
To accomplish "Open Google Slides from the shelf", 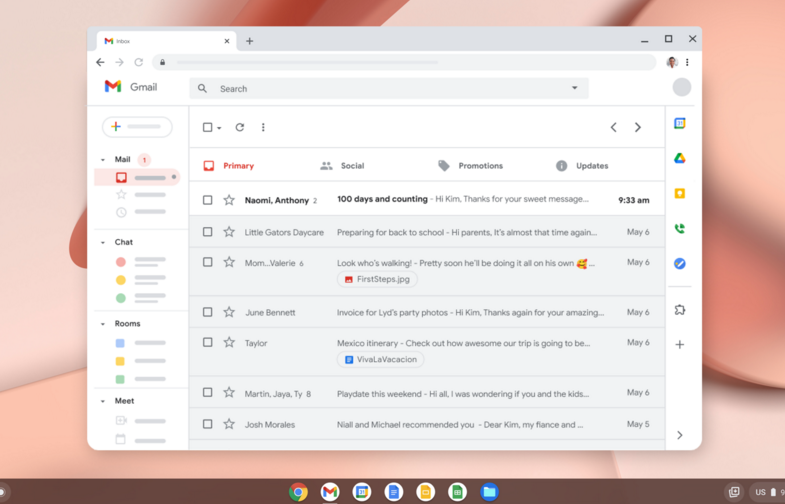I will click(x=426, y=492).
